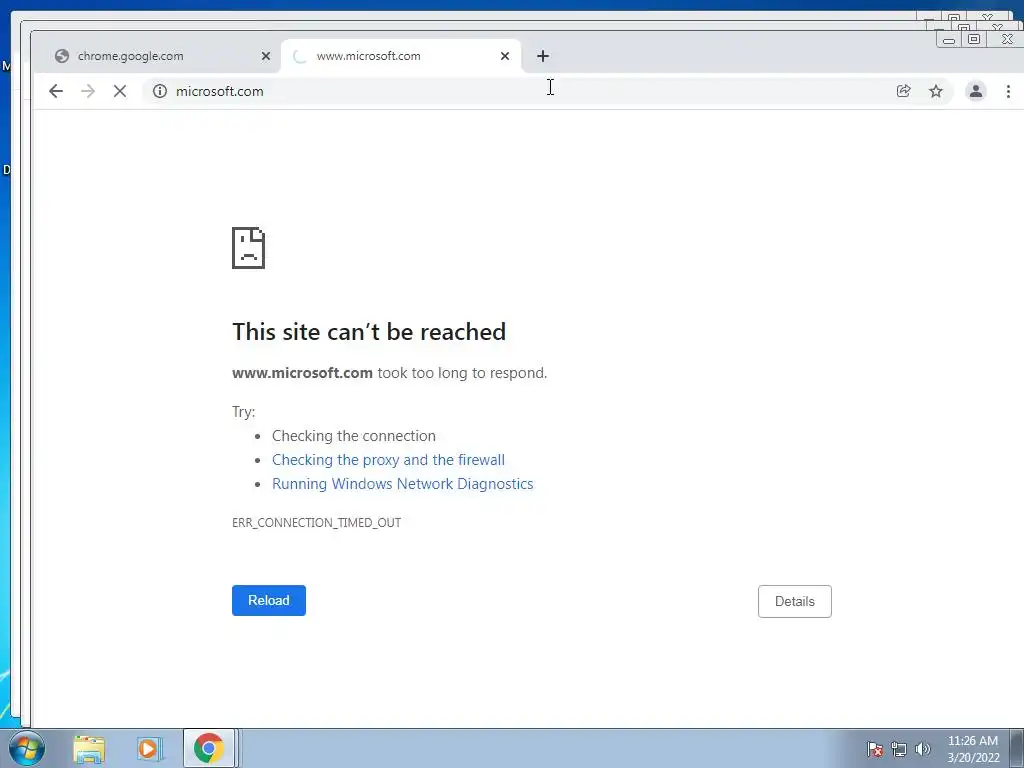This screenshot has height=768, width=1024.
Task: Click the sad page error icon
Action: (x=248, y=248)
